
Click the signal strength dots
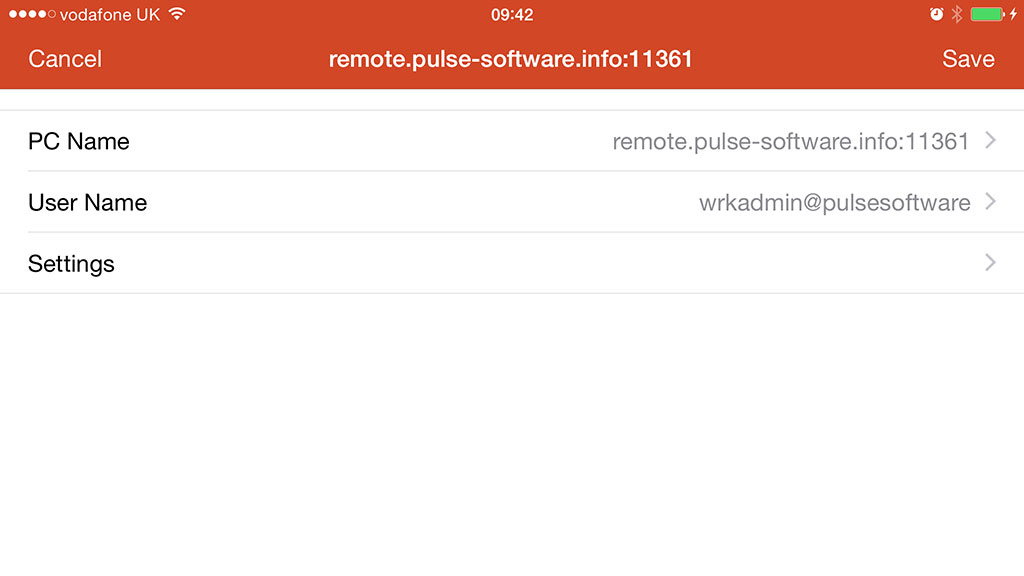[x=31, y=14]
